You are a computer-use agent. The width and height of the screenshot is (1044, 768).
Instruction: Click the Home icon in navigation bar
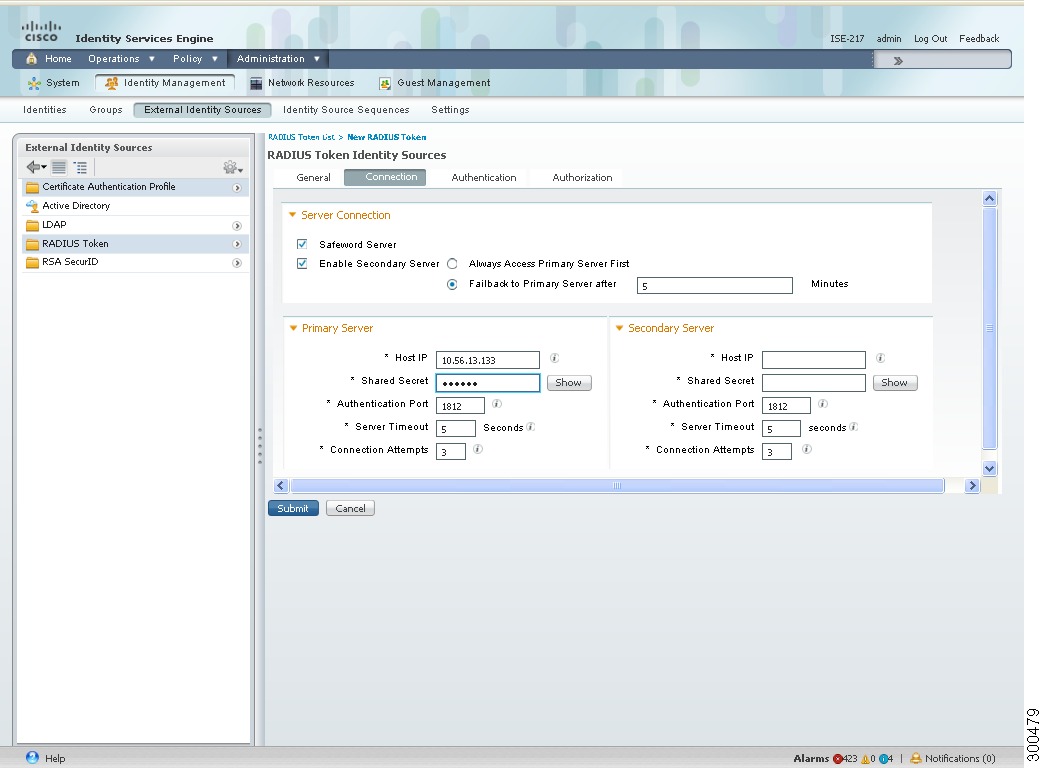pos(31,59)
